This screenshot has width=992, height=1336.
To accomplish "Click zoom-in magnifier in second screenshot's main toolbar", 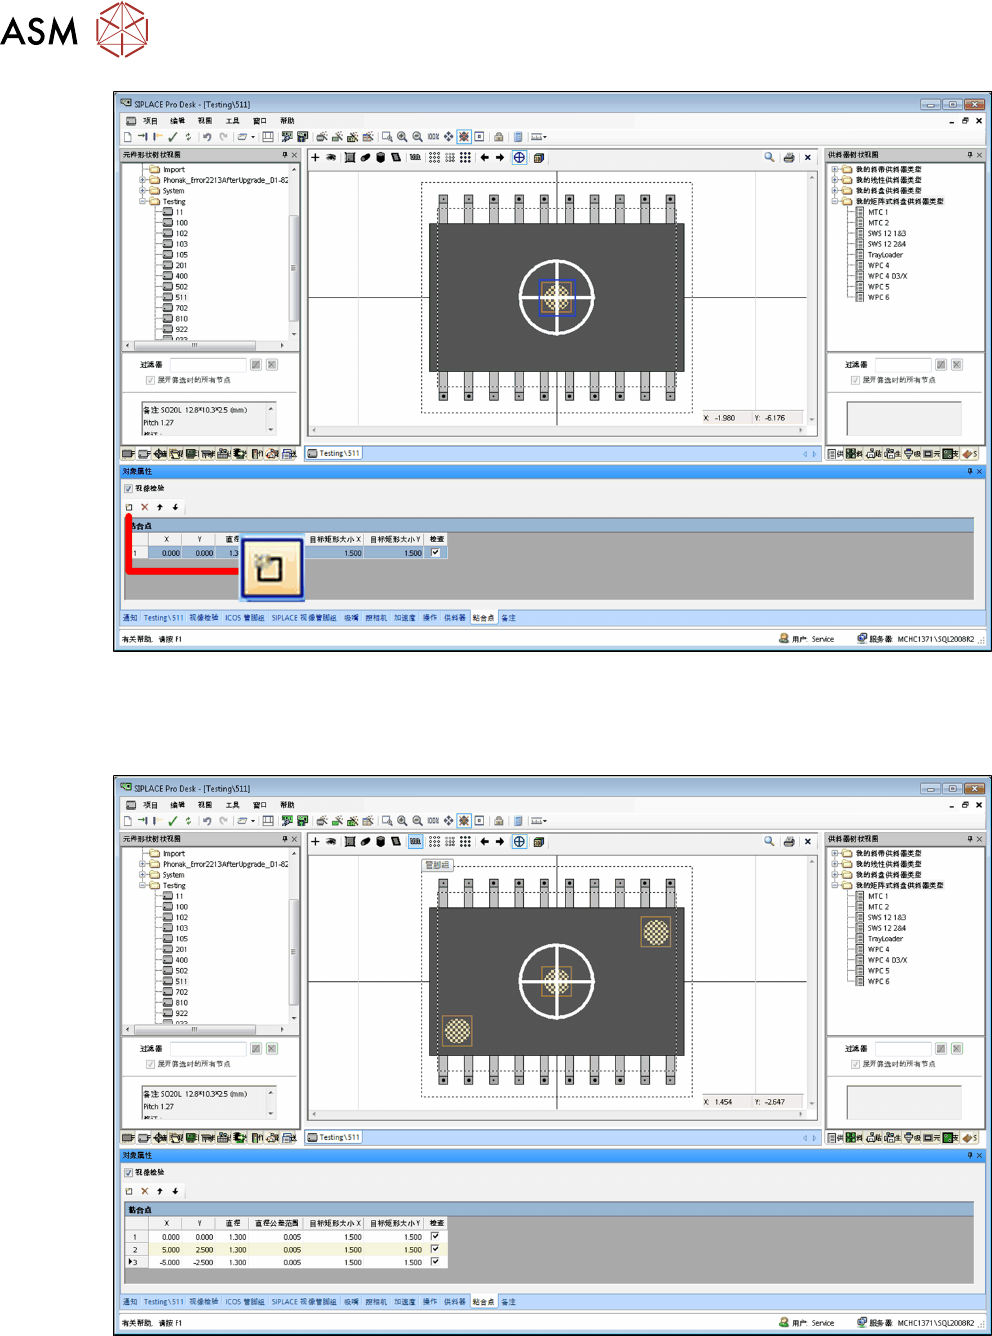I will click(x=402, y=821).
